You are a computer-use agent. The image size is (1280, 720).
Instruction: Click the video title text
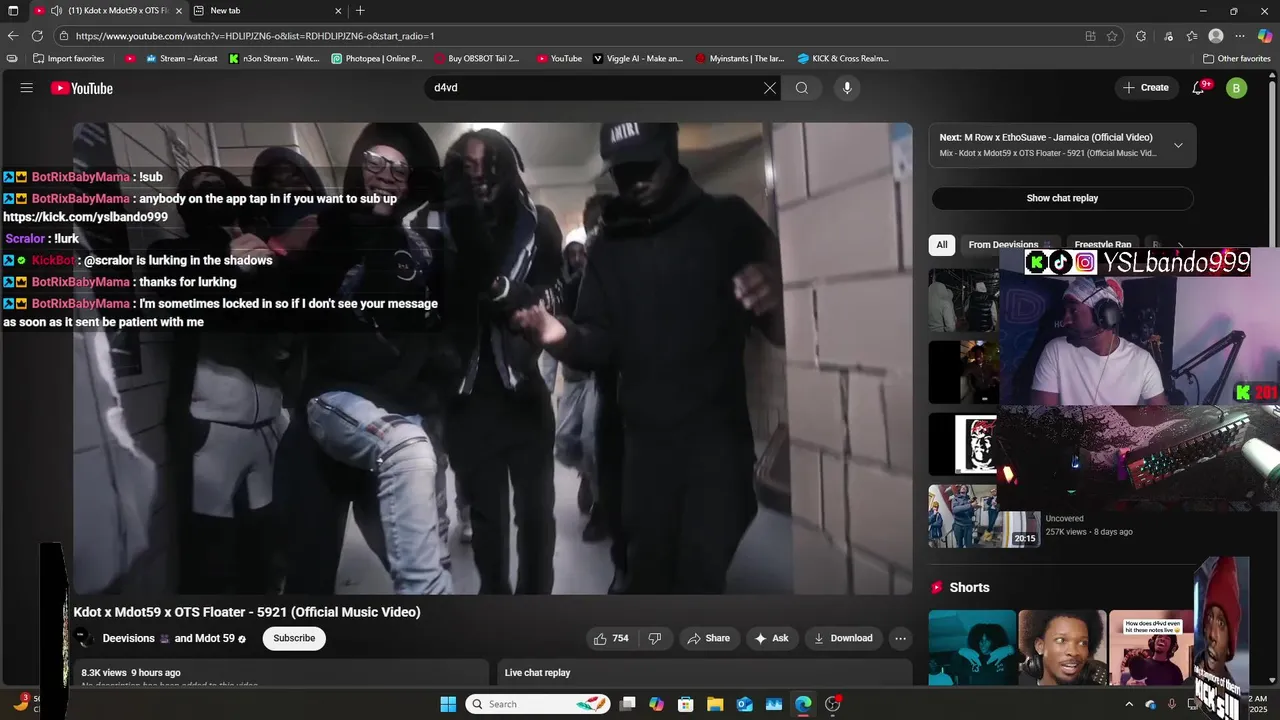pyautogui.click(x=247, y=612)
